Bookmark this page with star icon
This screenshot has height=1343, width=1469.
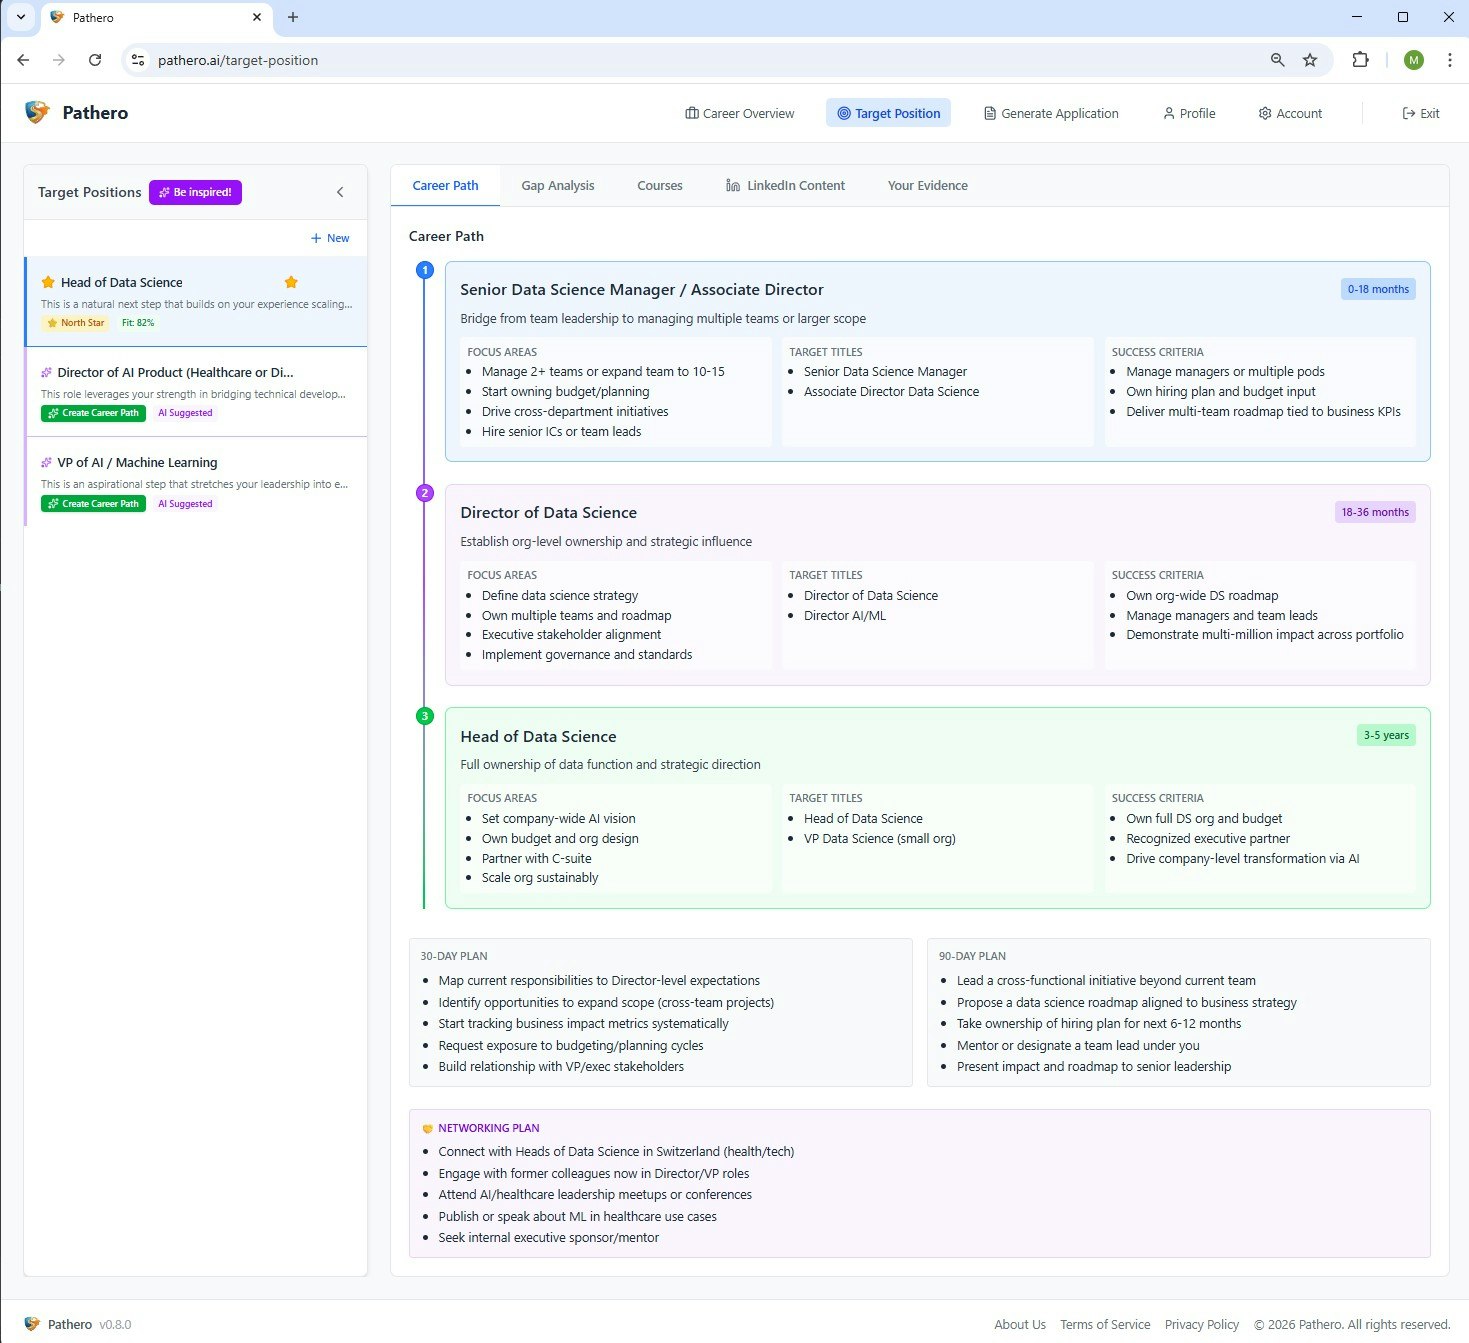[1310, 60]
